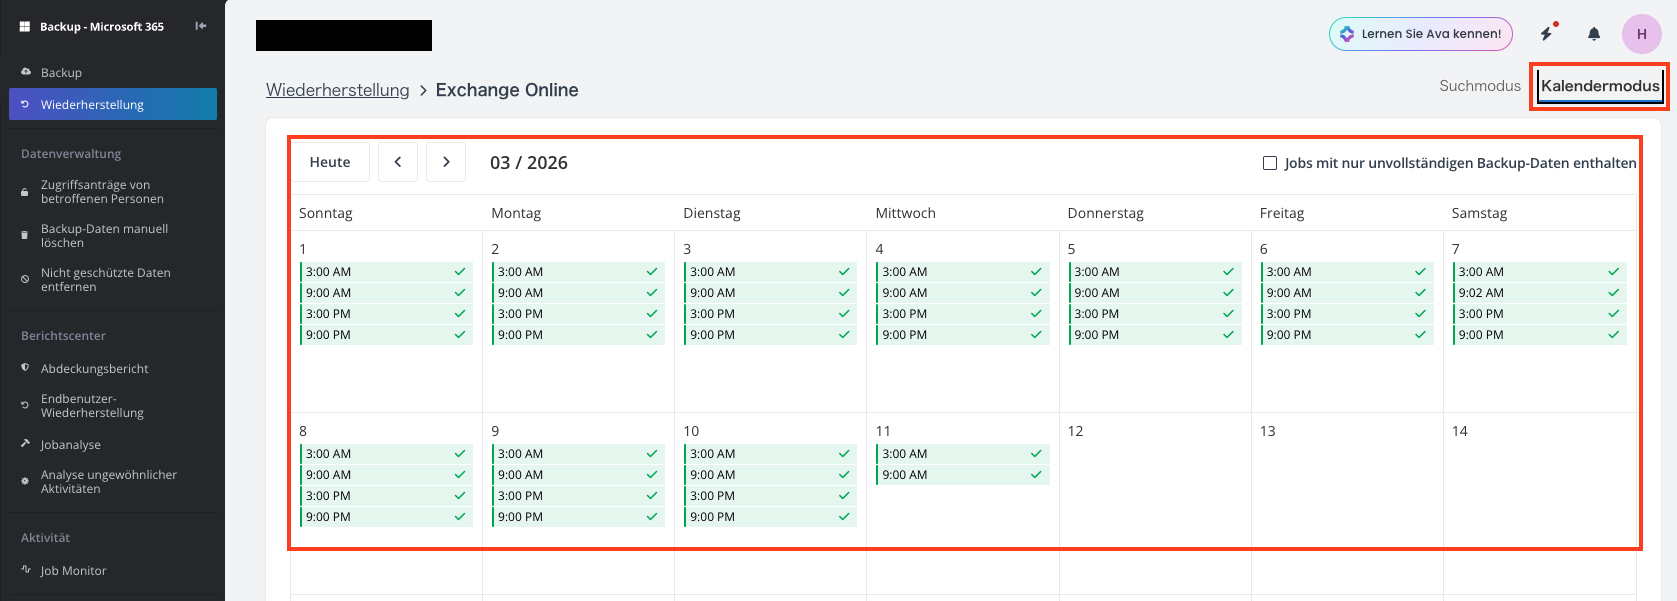Open the notifications bell icon
The height and width of the screenshot is (601, 1677).
point(1594,34)
